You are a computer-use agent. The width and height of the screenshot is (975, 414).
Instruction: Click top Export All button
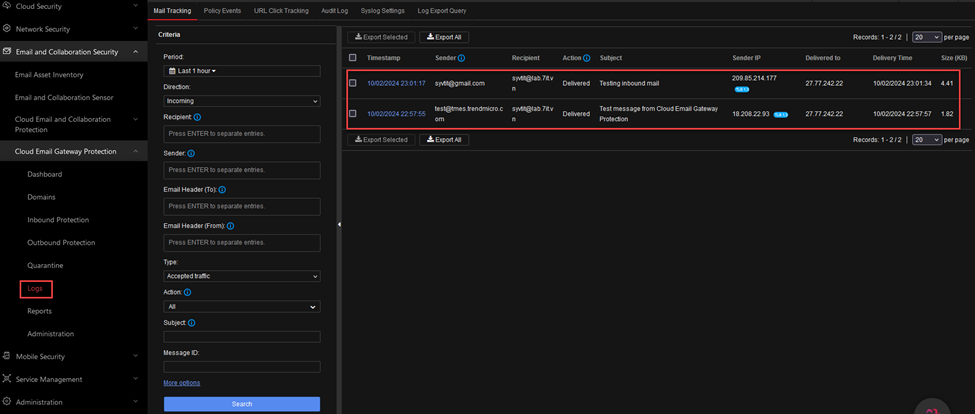tap(444, 37)
